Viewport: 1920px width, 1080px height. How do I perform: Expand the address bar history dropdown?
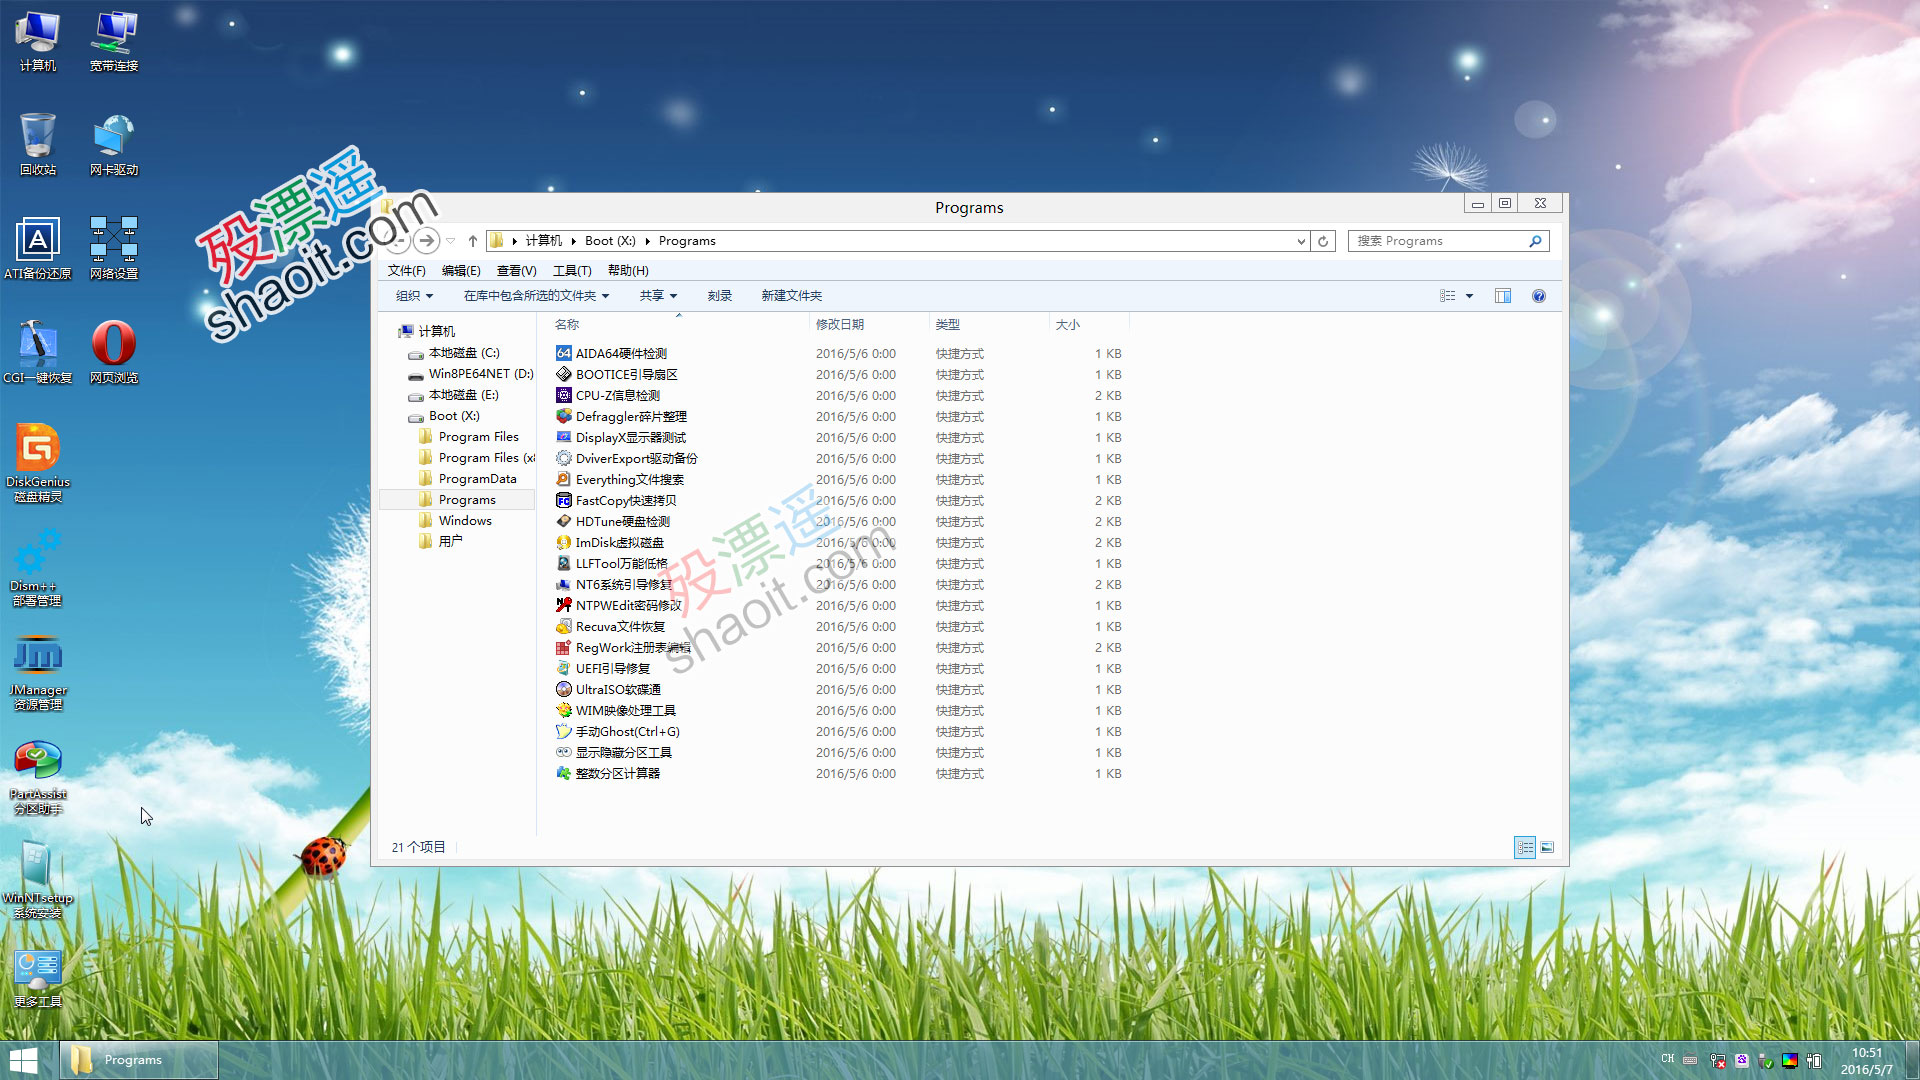click(x=1300, y=241)
